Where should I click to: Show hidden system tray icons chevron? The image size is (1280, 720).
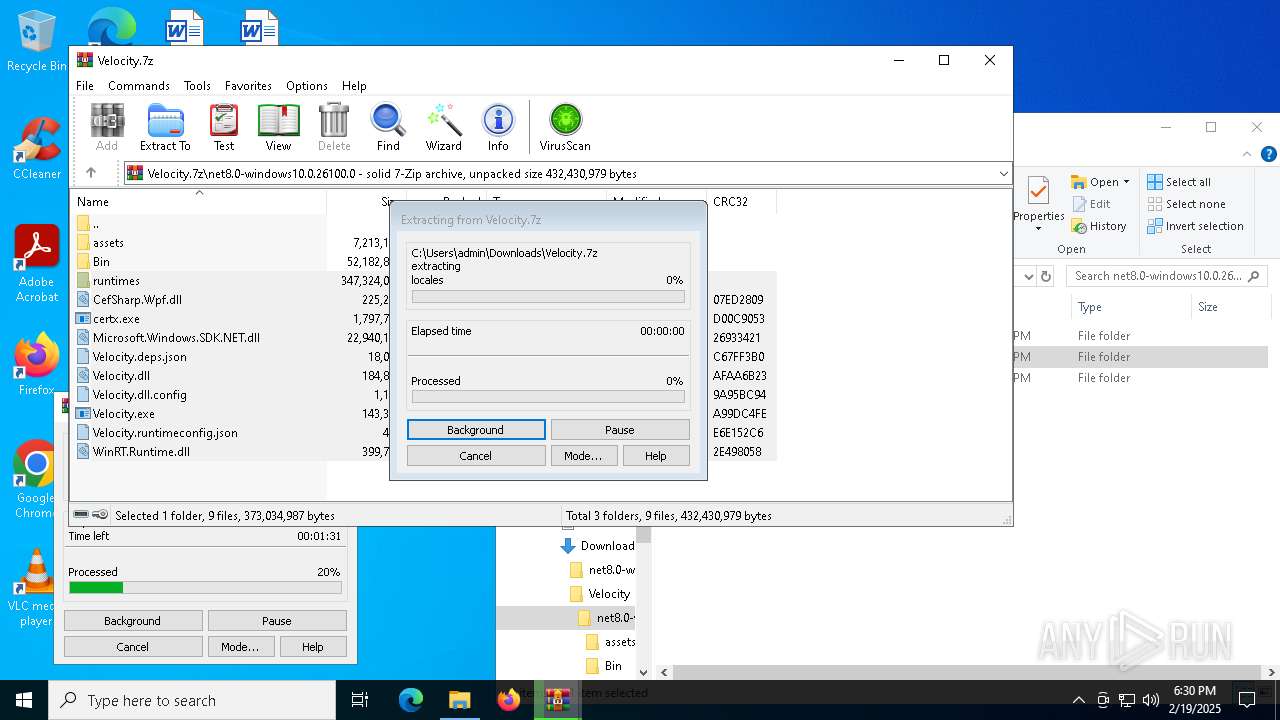pyautogui.click(x=1078, y=700)
